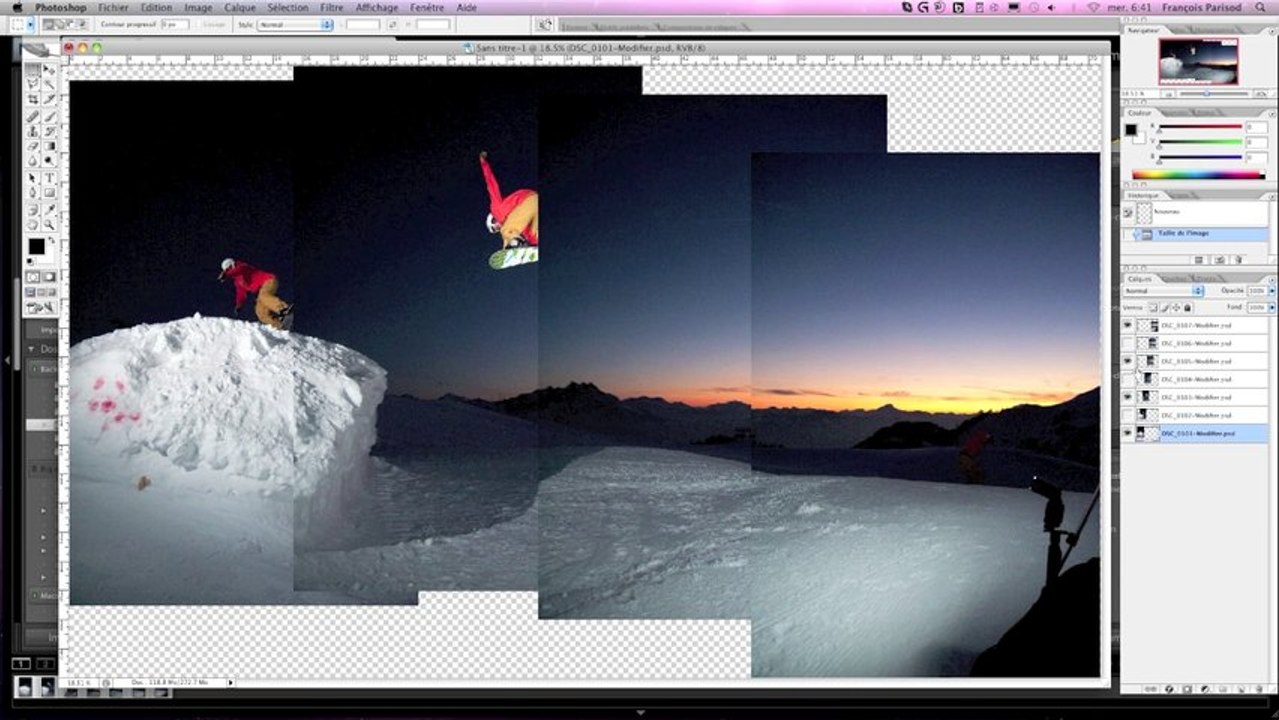Open the Fichier menu
The image size is (1279, 720).
click(113, 7)
